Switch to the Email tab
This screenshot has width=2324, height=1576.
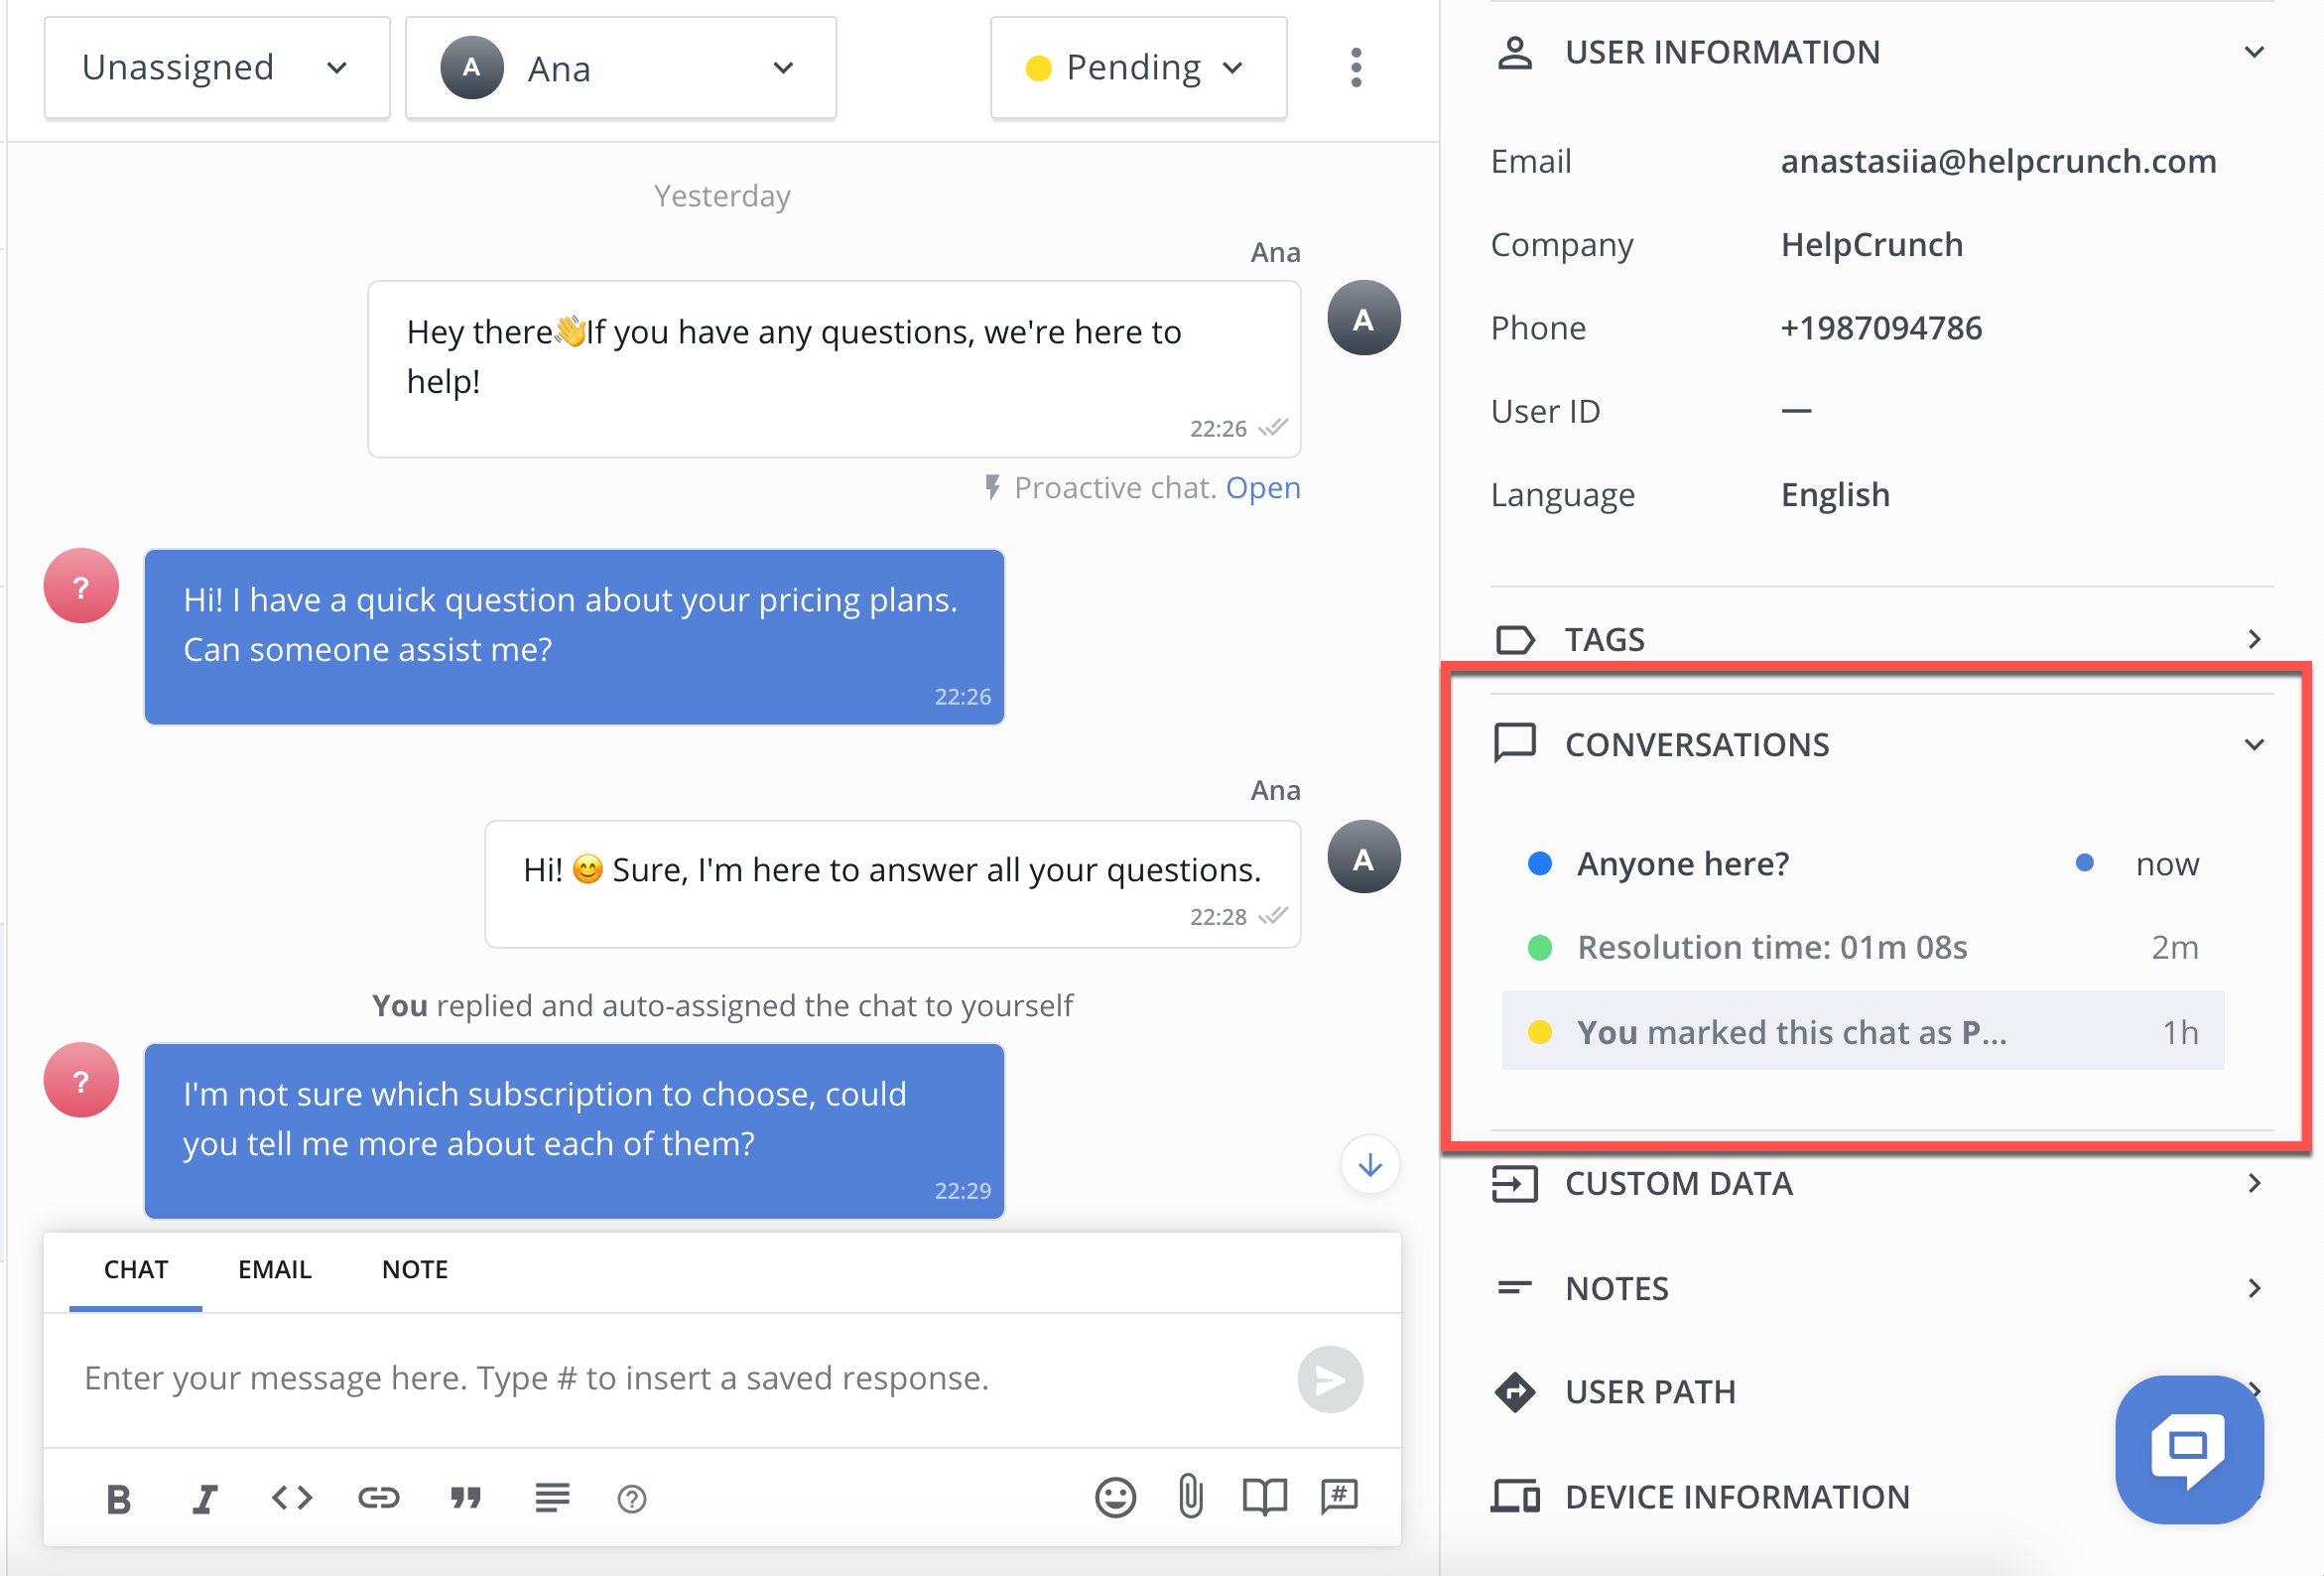point(275,1270)
